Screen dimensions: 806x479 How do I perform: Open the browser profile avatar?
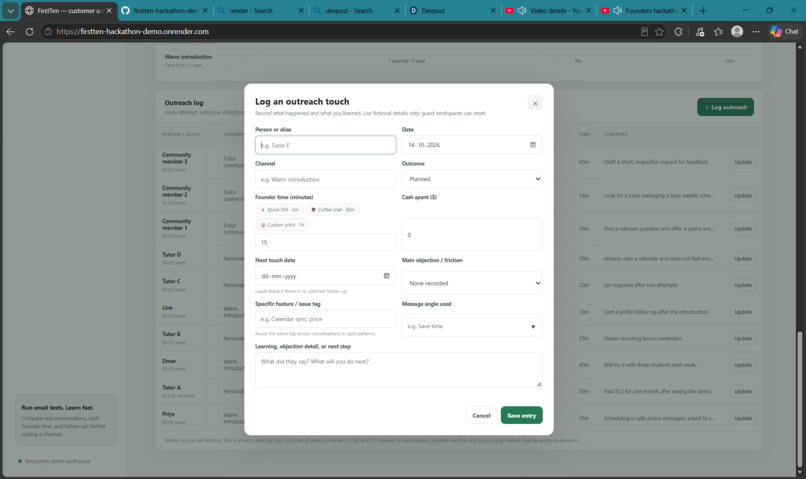737,31
